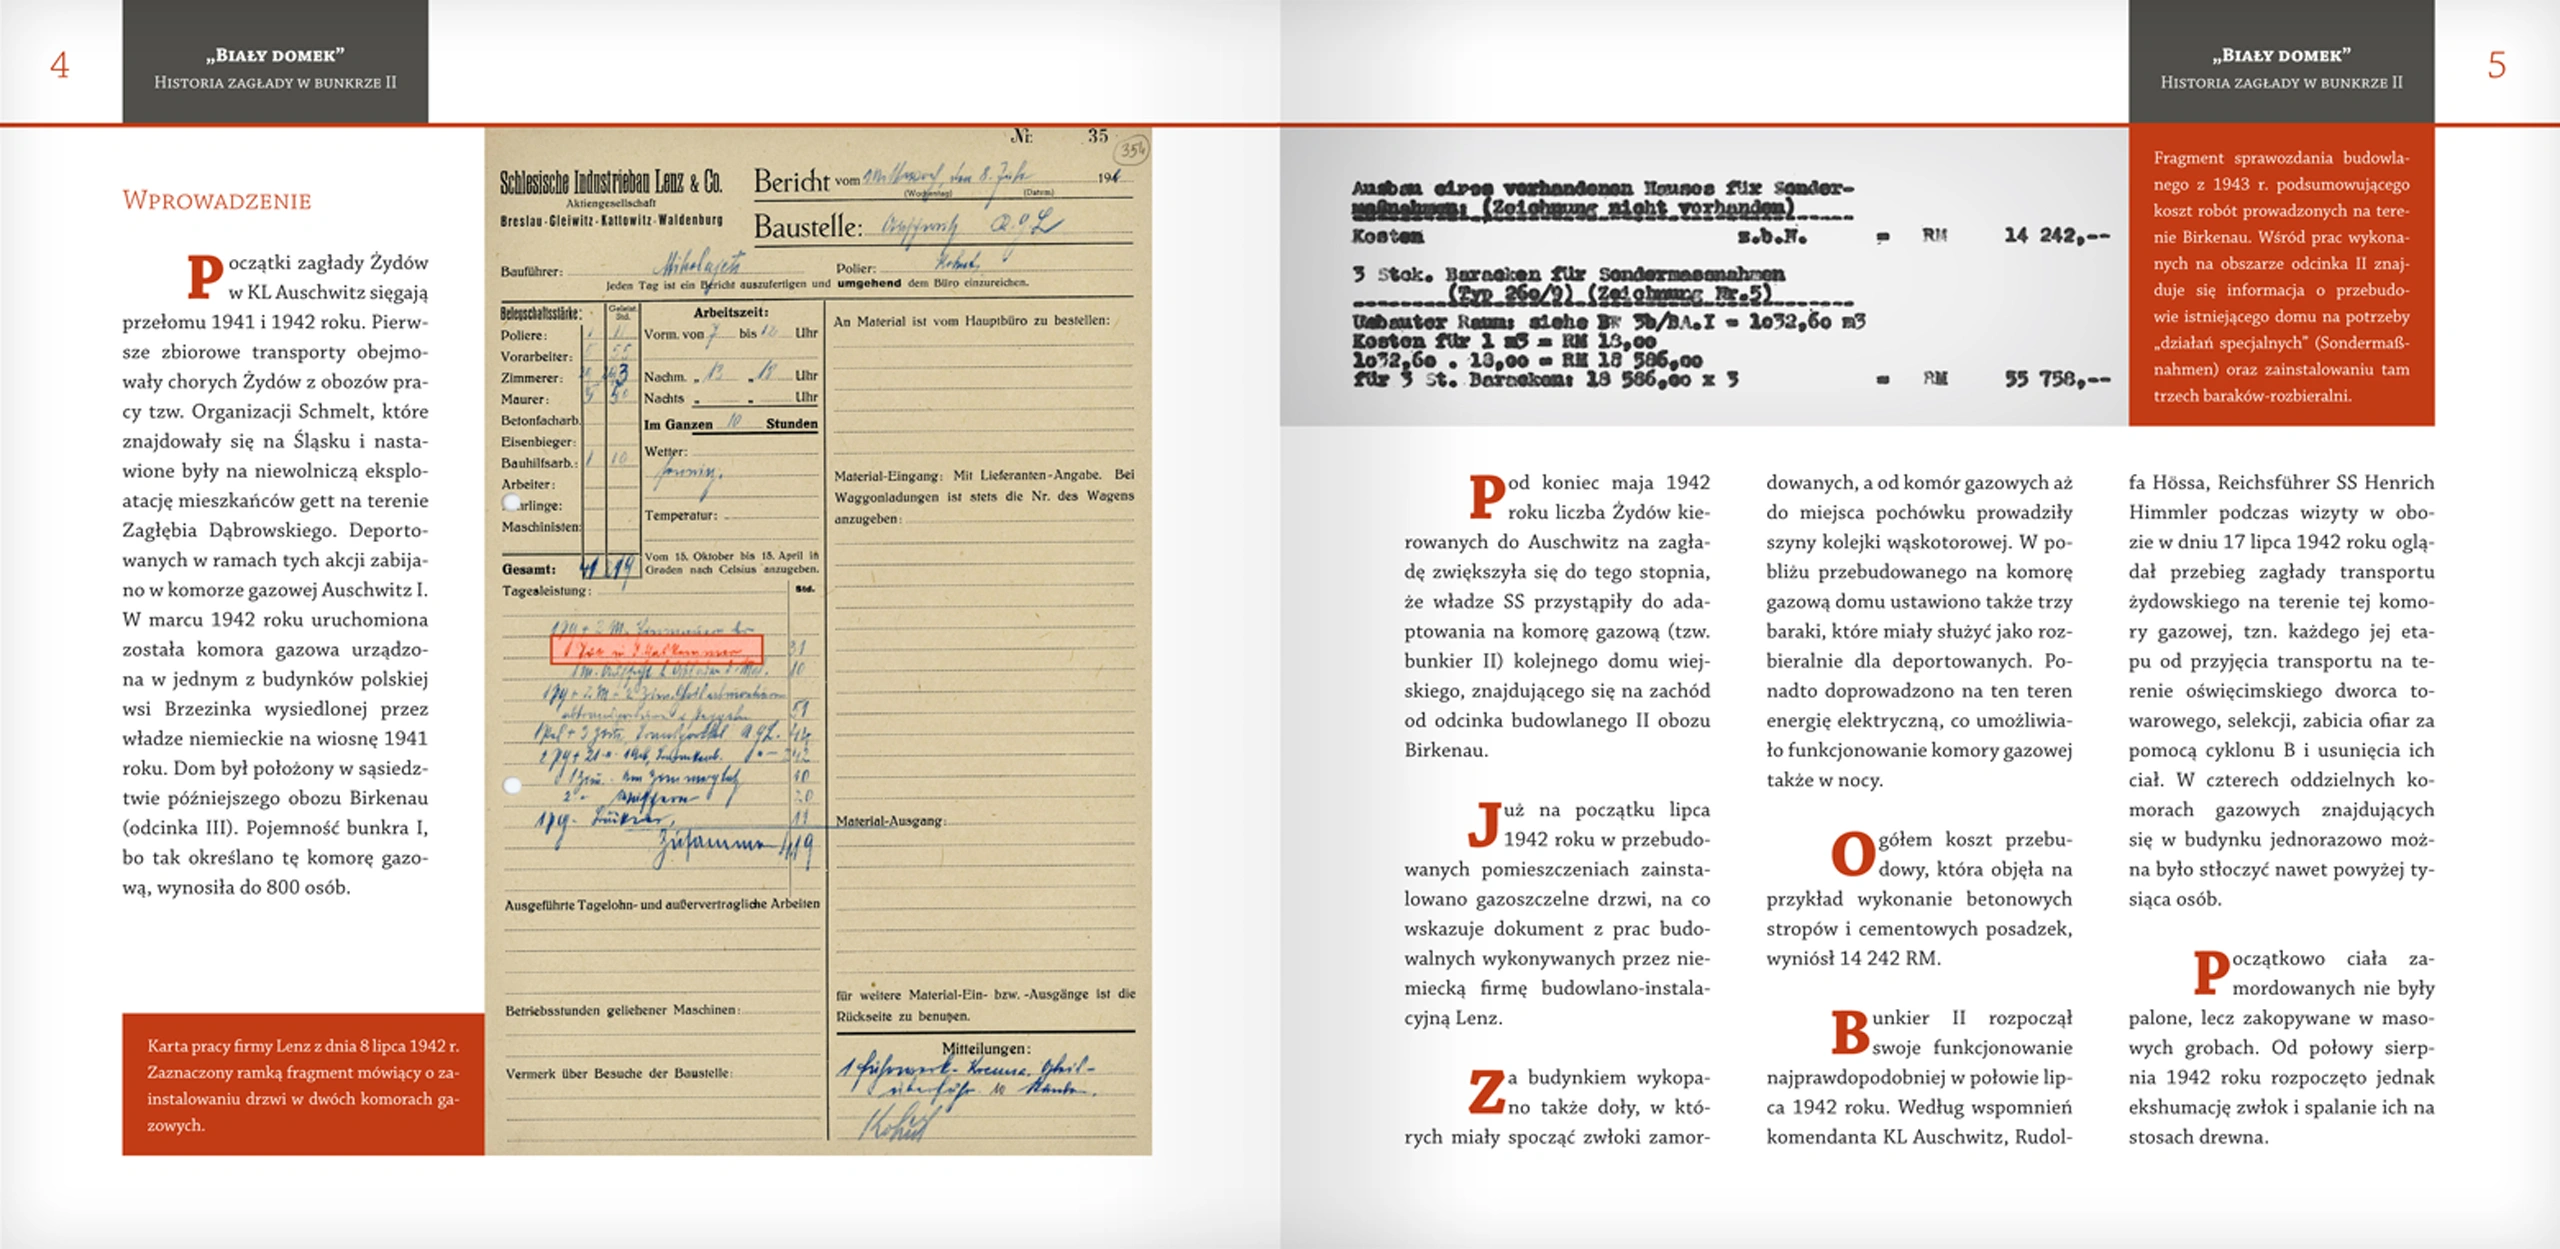Click the "Arbeitszeit" section on the work card
The image size is (2560, 1249).
[730, 313]
